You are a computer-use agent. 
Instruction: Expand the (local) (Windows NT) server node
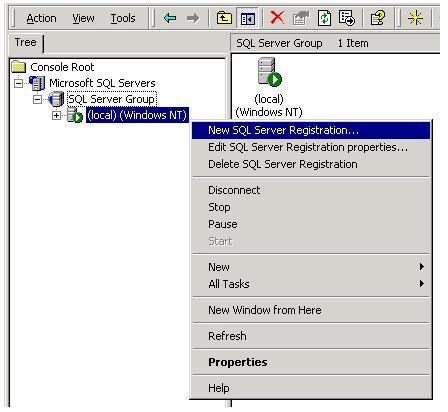point(57,115)
